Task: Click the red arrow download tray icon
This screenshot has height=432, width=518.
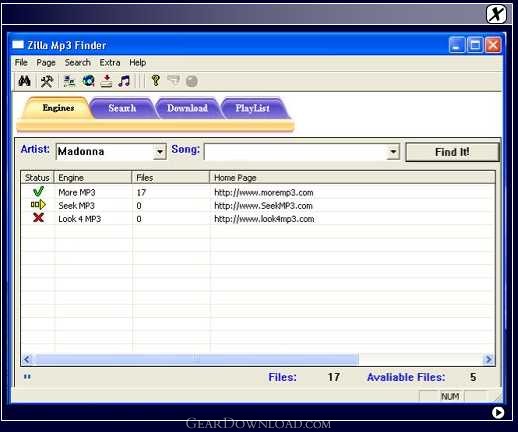Action: 106,81
